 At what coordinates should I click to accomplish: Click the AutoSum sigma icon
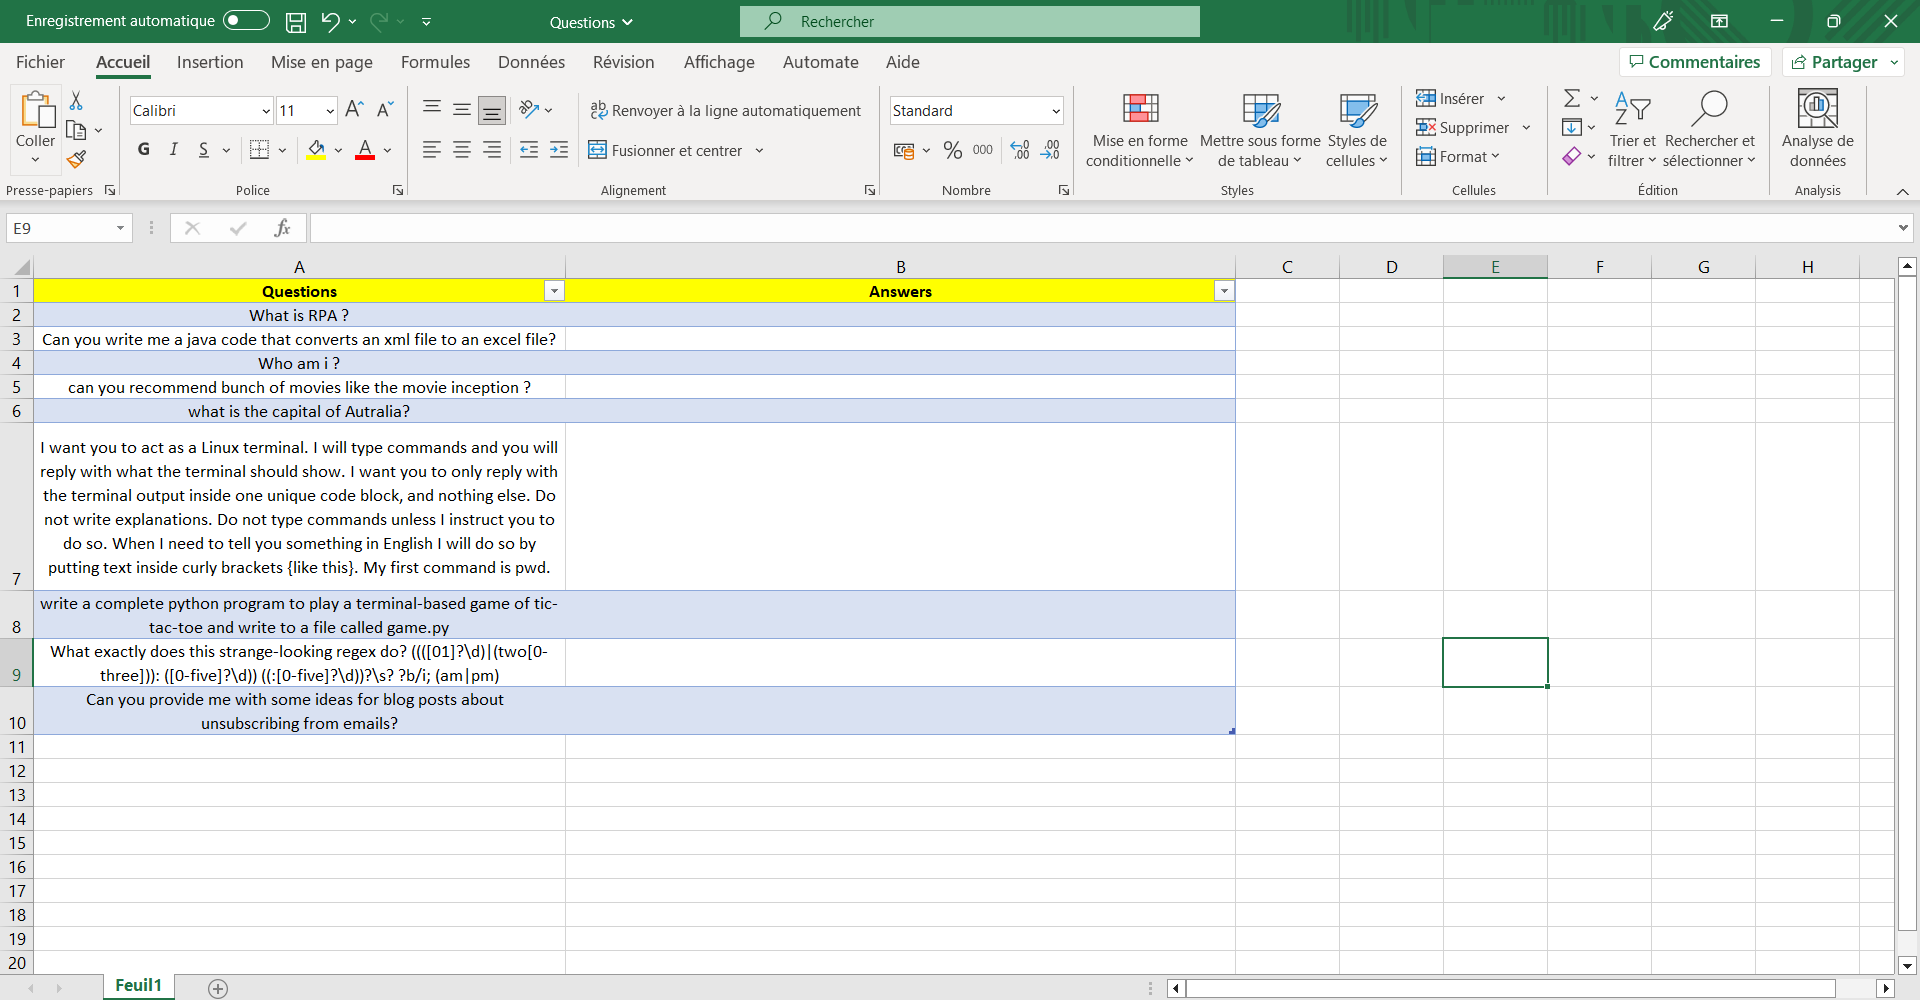(x=1572, y=98)
